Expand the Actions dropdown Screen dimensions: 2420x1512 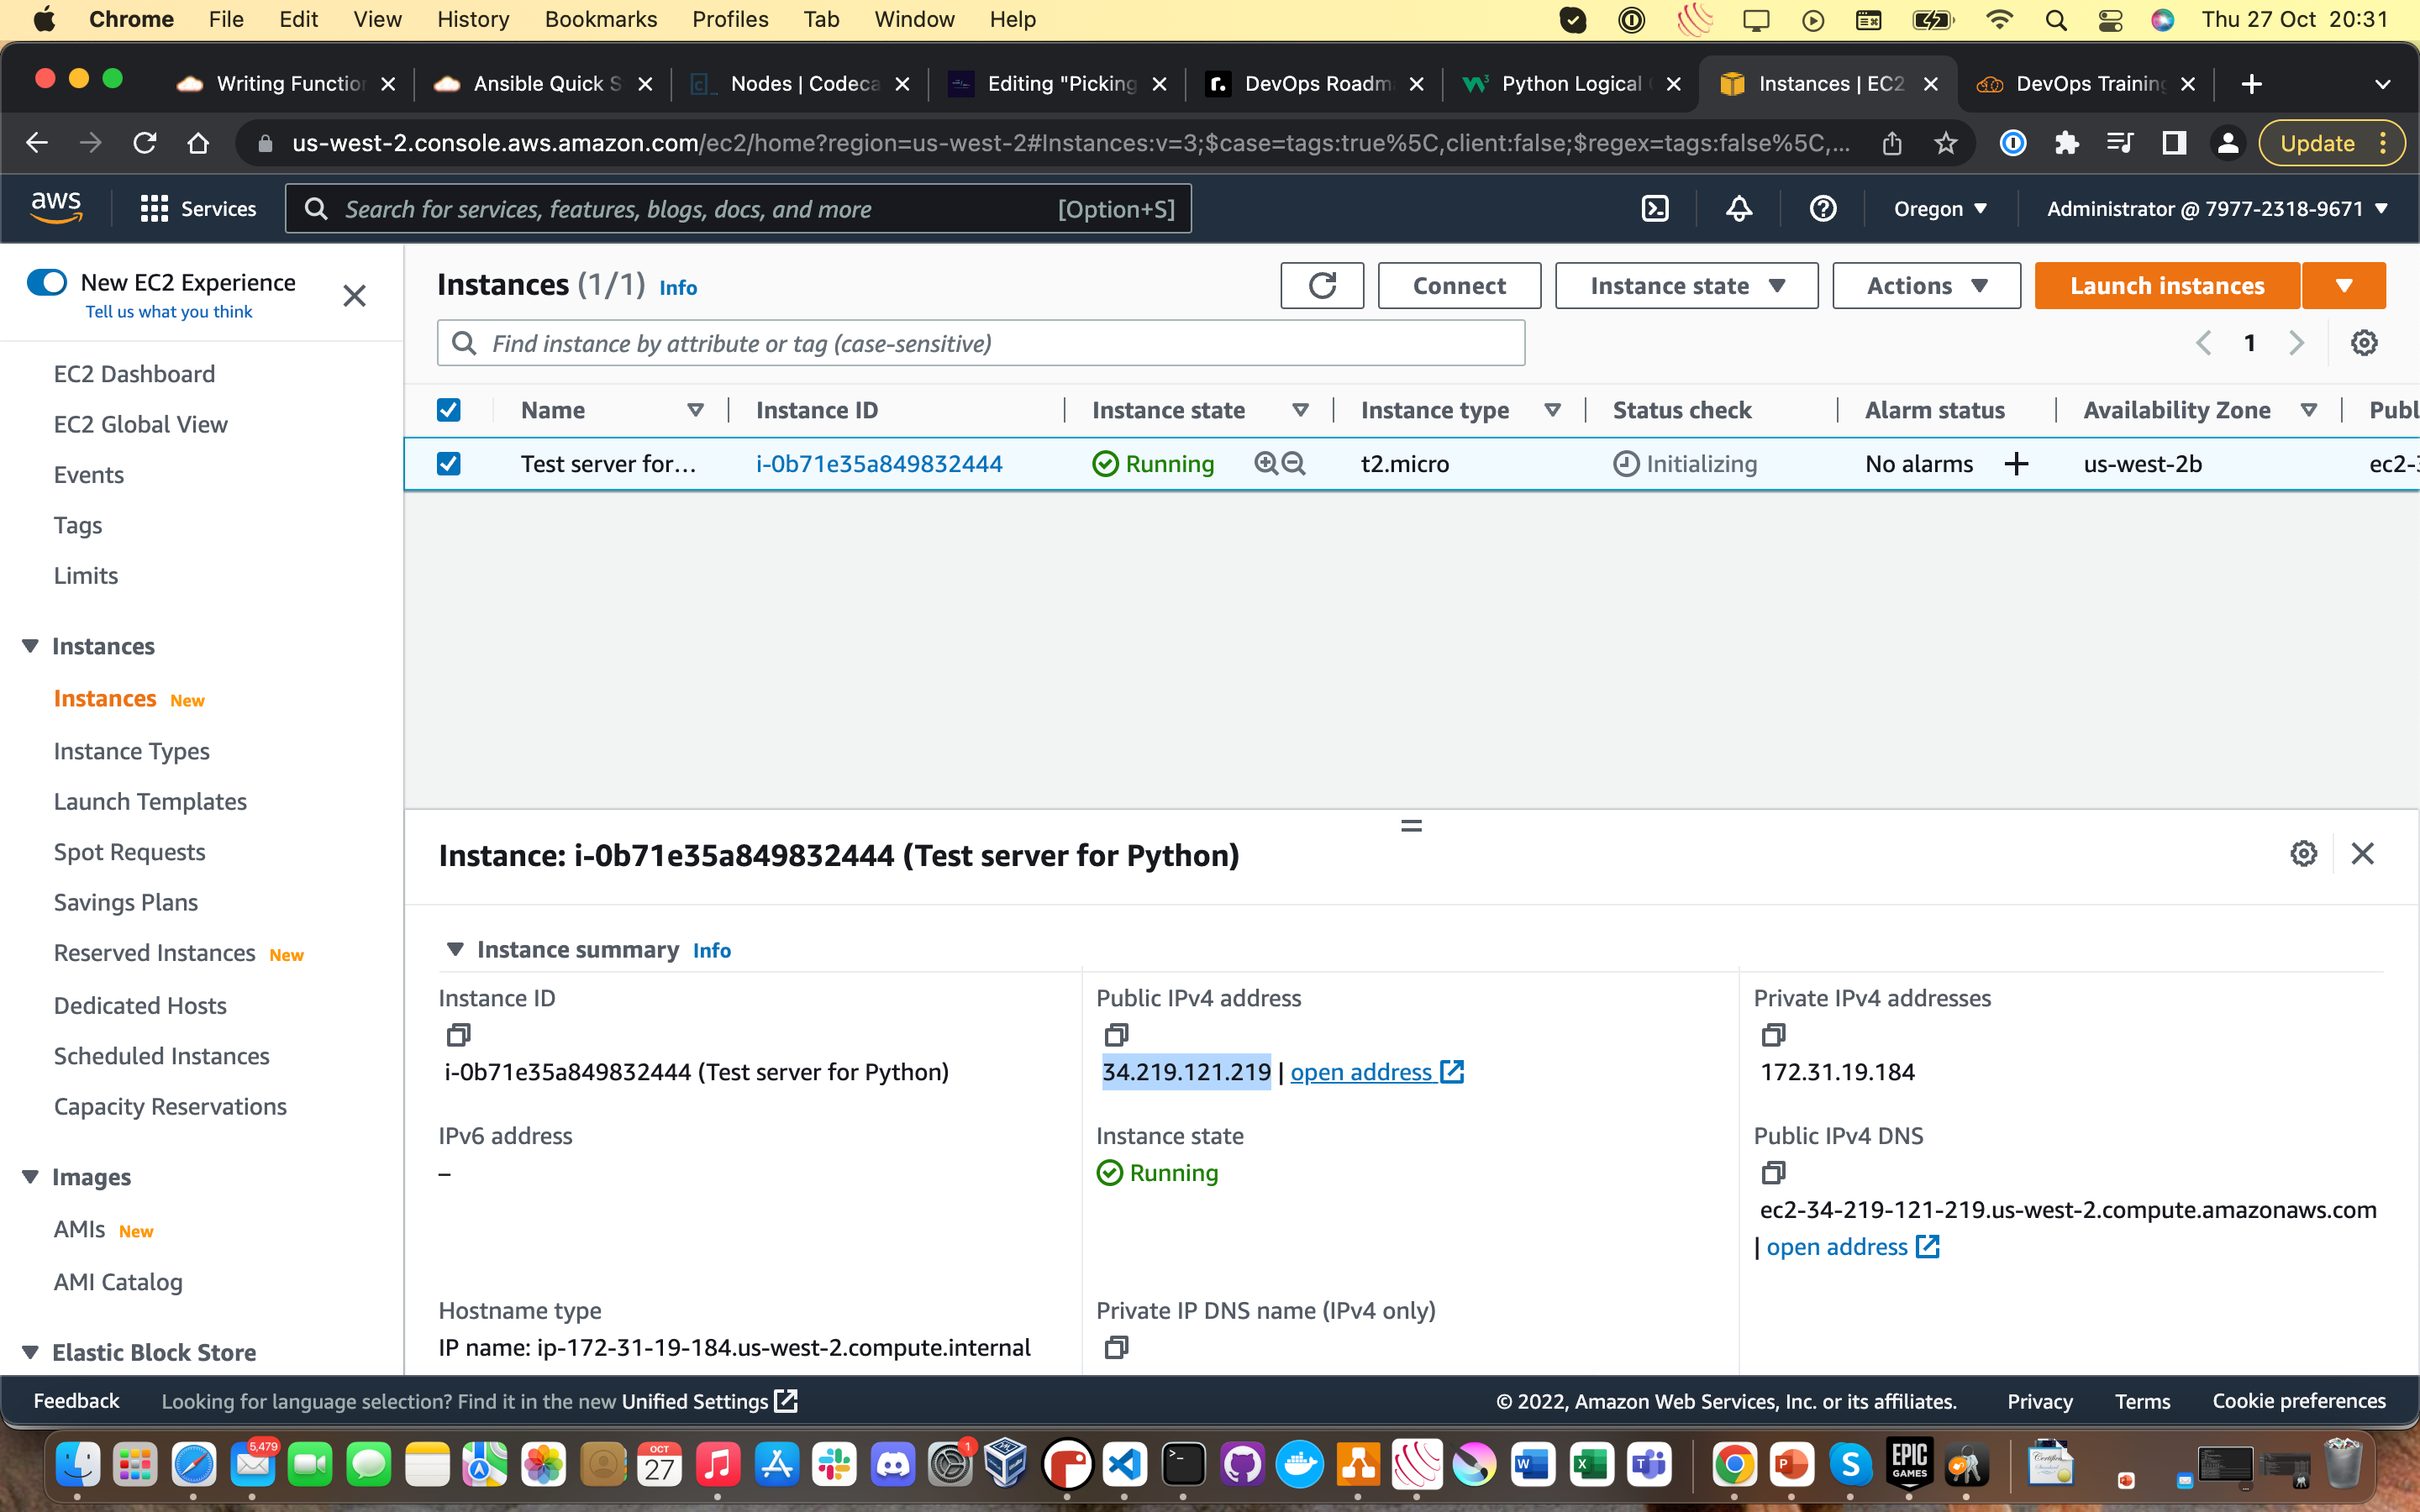pyautogui.click(x=1926, y=286)
